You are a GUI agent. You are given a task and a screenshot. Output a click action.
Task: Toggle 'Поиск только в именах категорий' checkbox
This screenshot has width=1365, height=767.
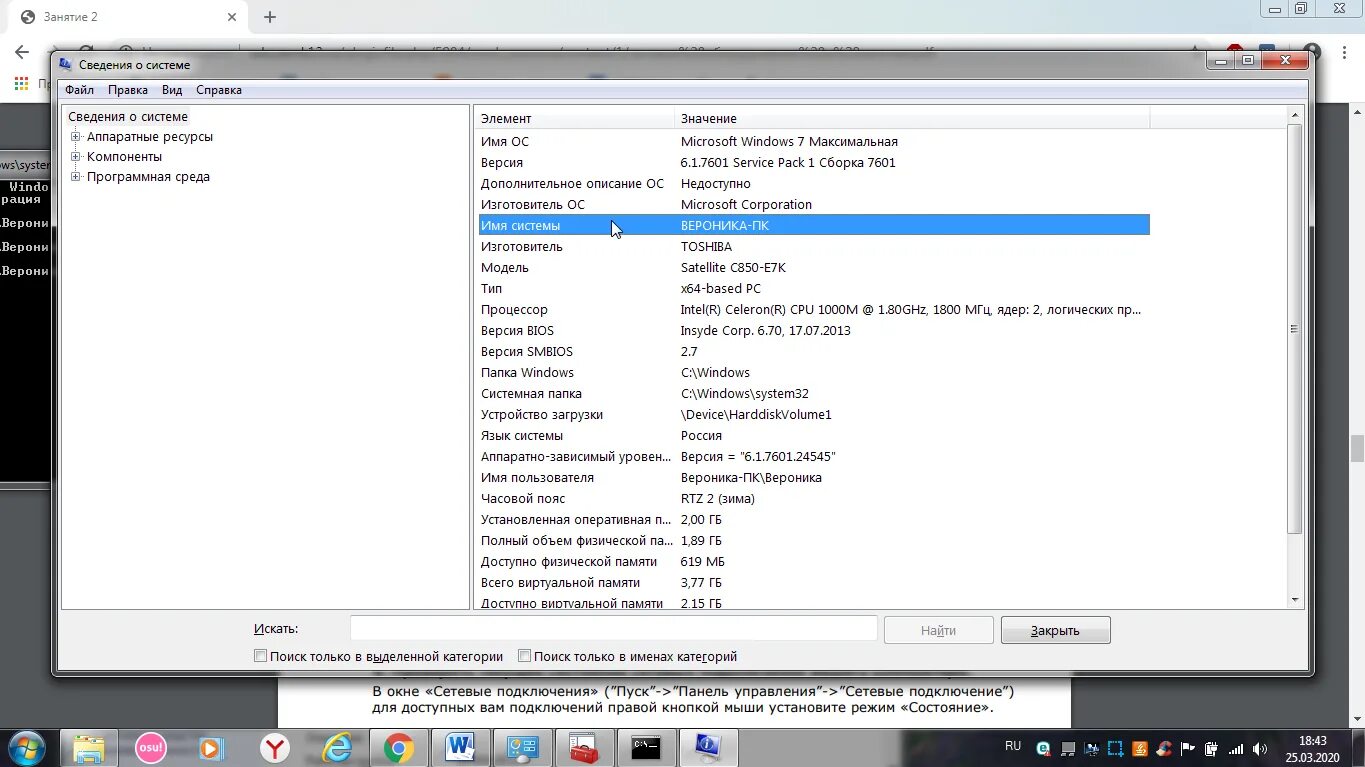click(x=524, y=656)
